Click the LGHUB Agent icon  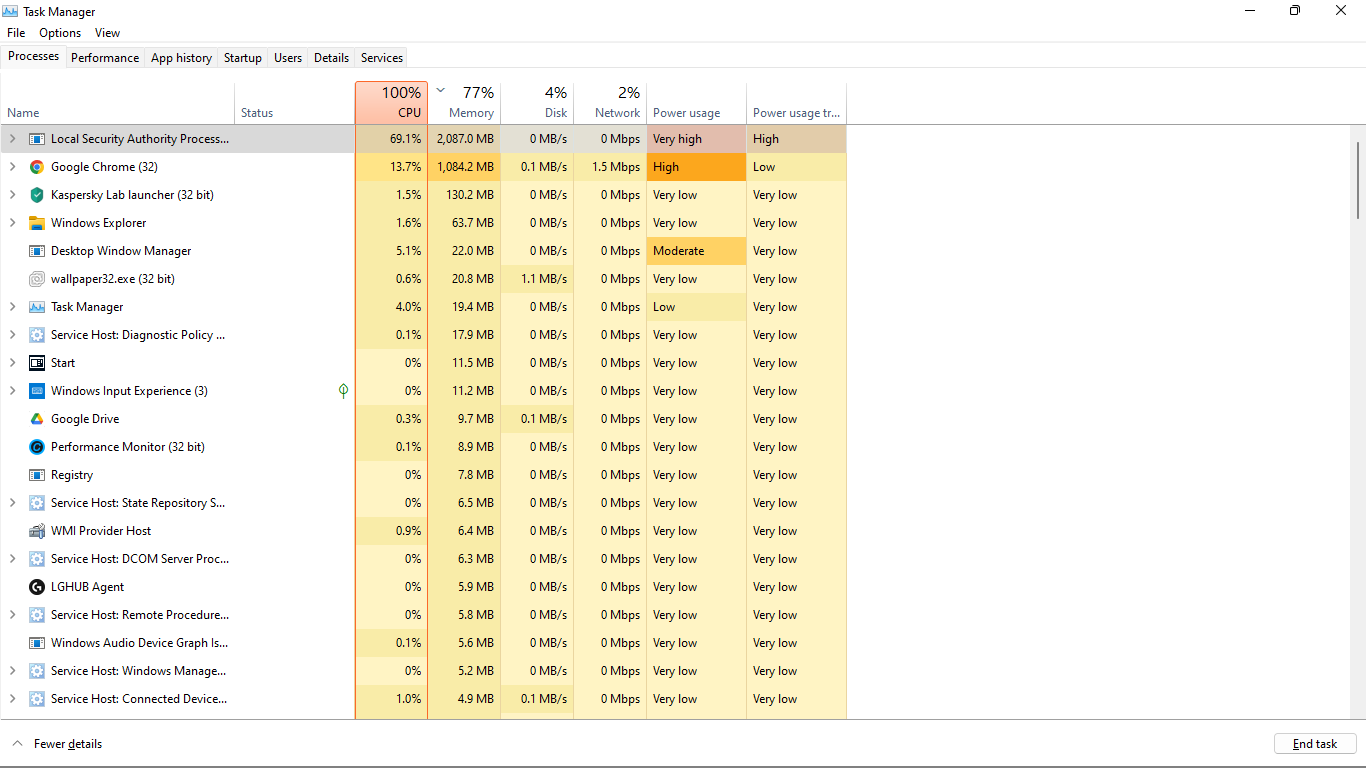37,587
